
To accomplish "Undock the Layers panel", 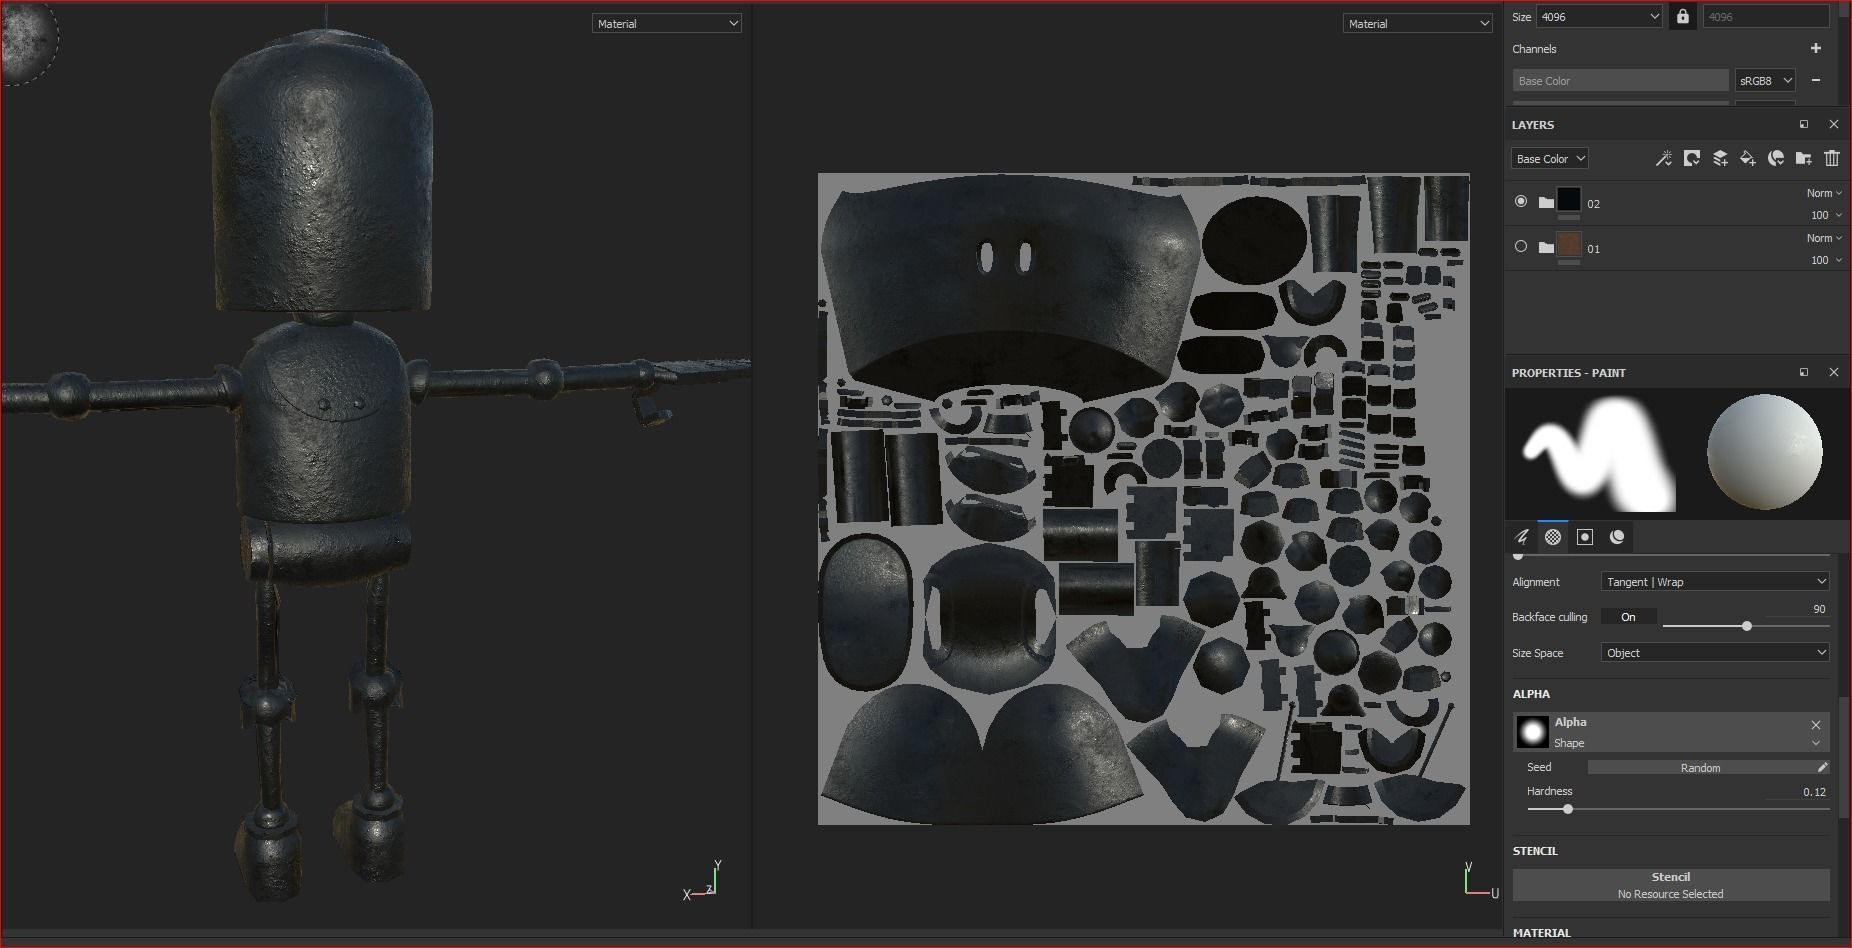I will coord(1804,124).
